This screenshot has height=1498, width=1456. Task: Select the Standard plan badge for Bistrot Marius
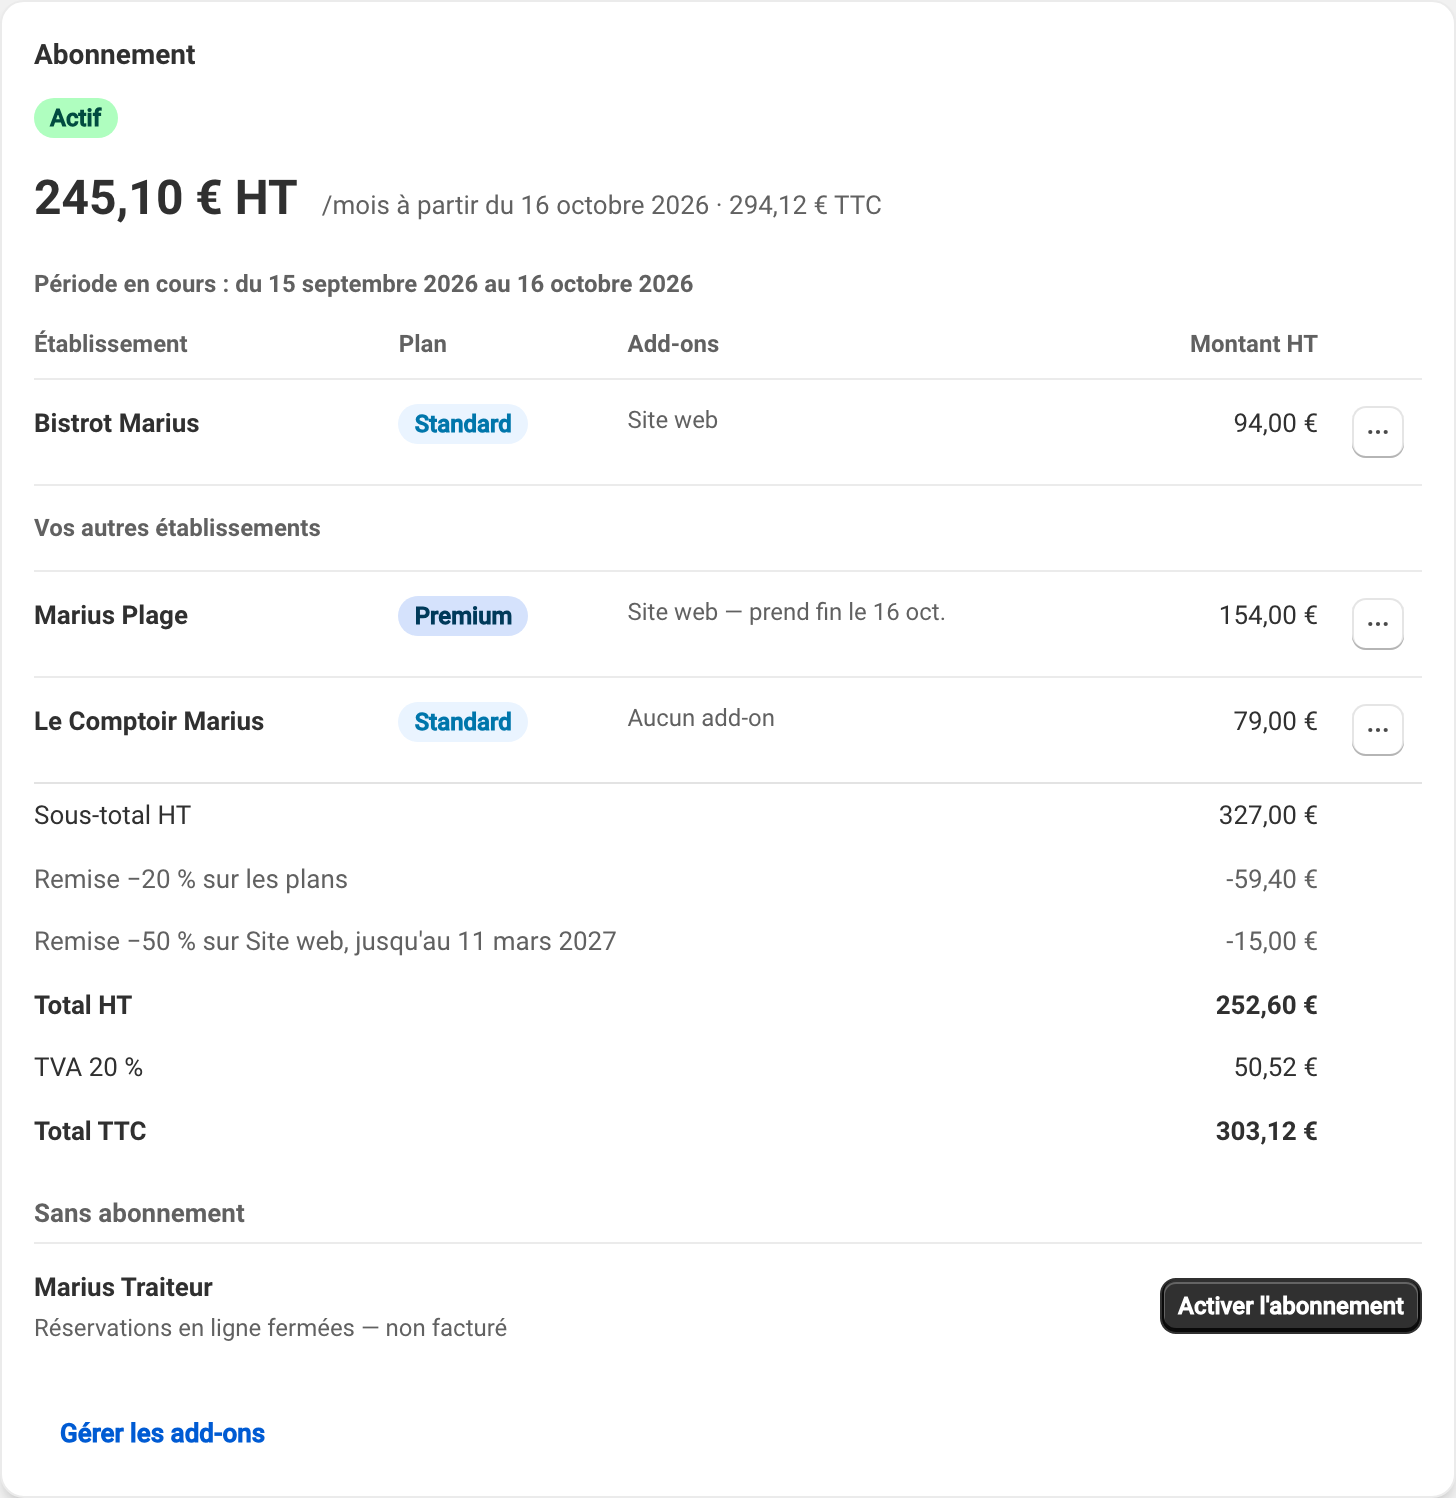[x=463, y=424]
